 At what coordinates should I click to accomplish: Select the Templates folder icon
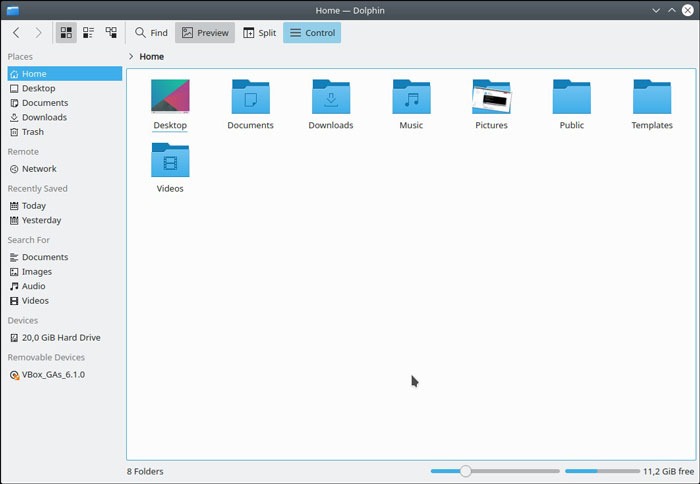pos(652,96)
